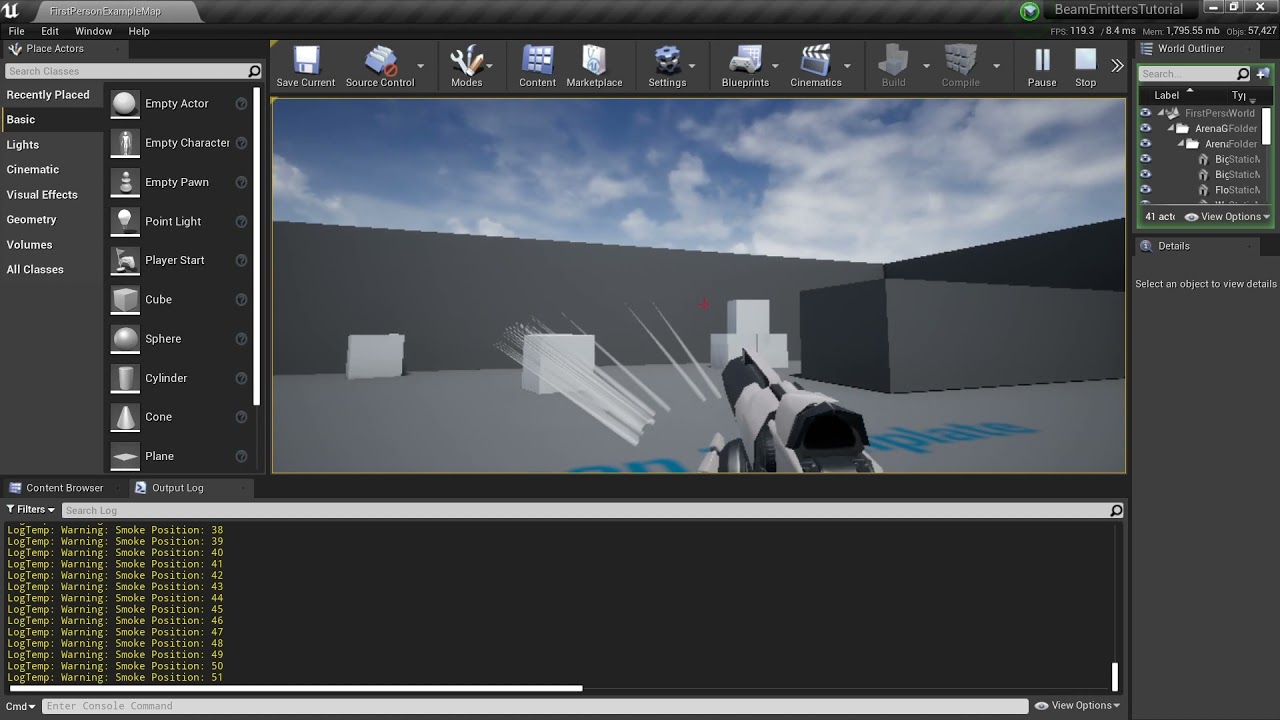Toggle visibility of the first BigStaticM row
This screenshot has width=1280, height=720.
(1146, 159)
